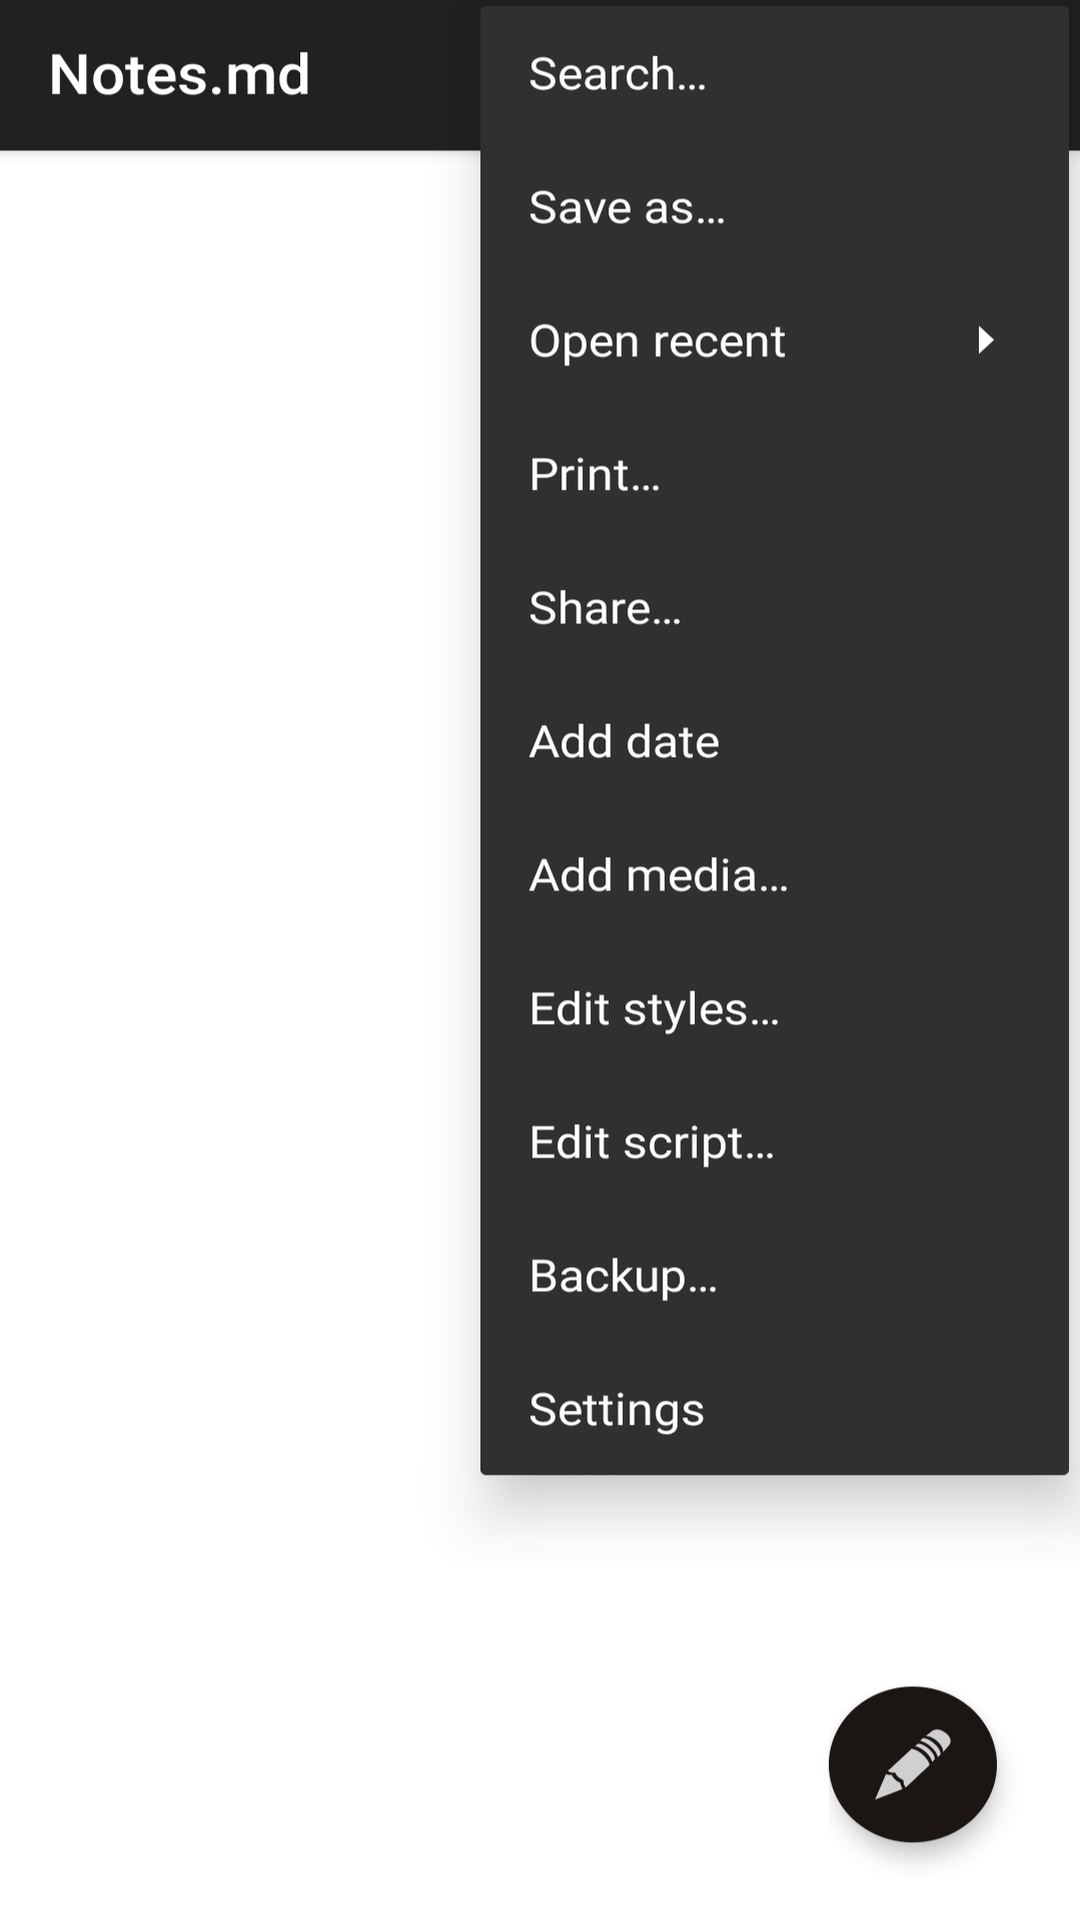1080x1920 pixels.
Task: Select Backup... from the menu
Action: click(623, 1276)
